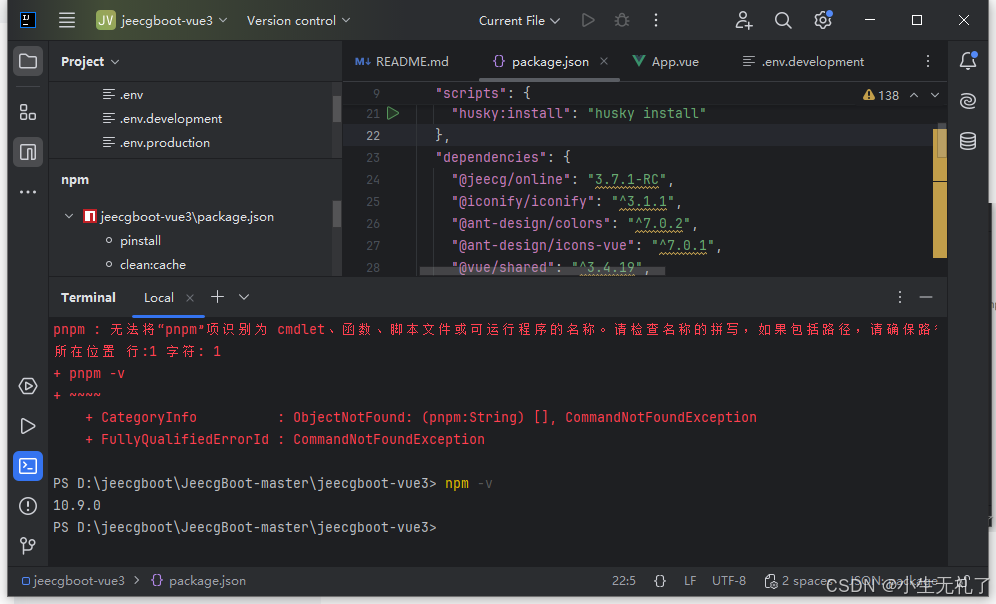996x604 pixels.
Task: Open the AI Assistant spiral icon
Action: tap(968, 101)
